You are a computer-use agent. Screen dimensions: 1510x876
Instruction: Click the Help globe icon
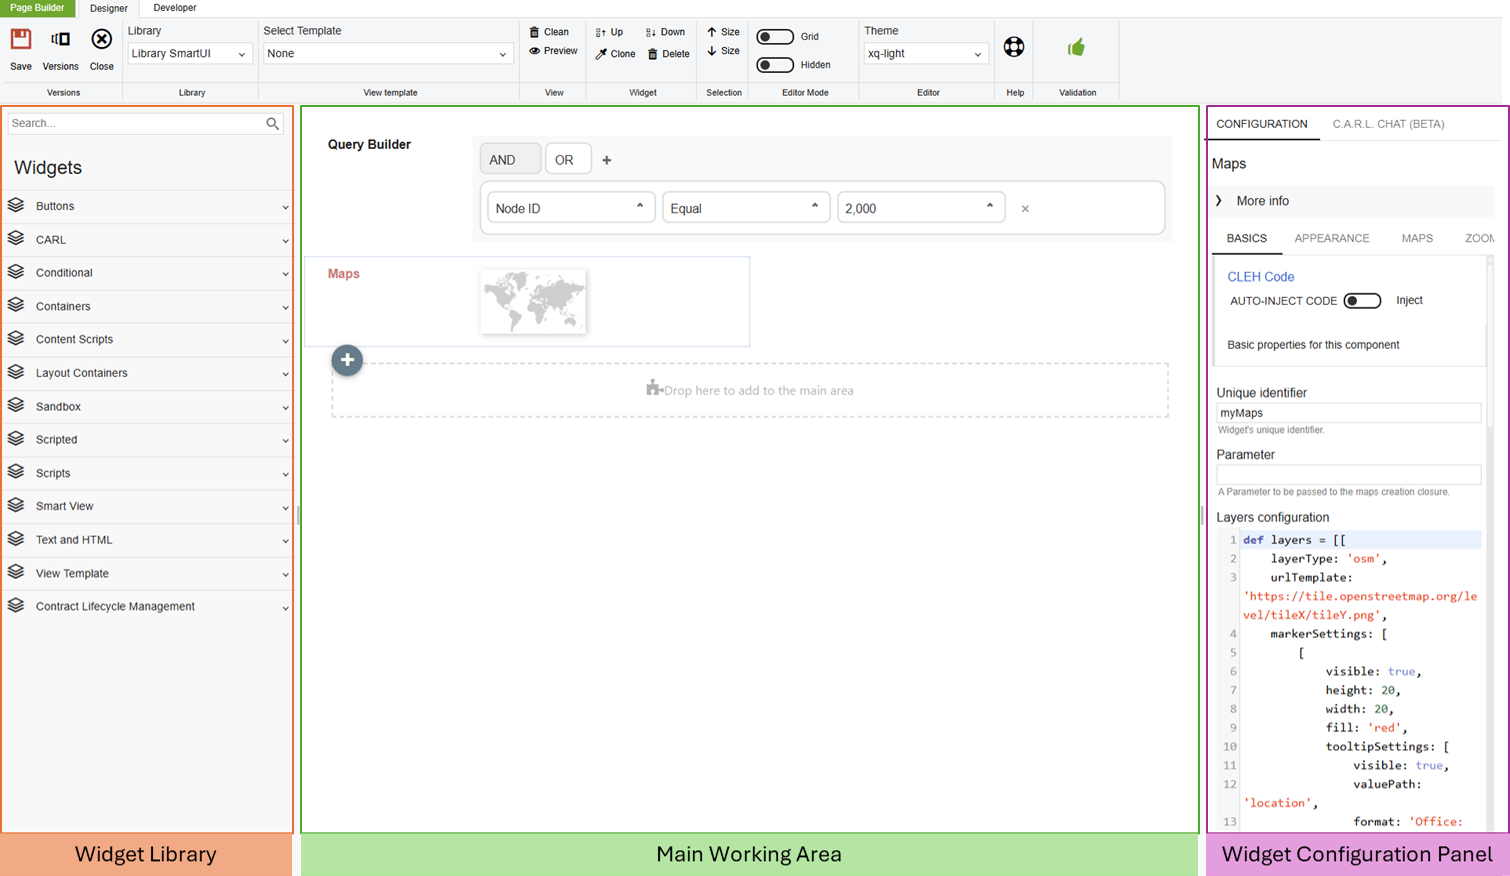point(1014,46)
